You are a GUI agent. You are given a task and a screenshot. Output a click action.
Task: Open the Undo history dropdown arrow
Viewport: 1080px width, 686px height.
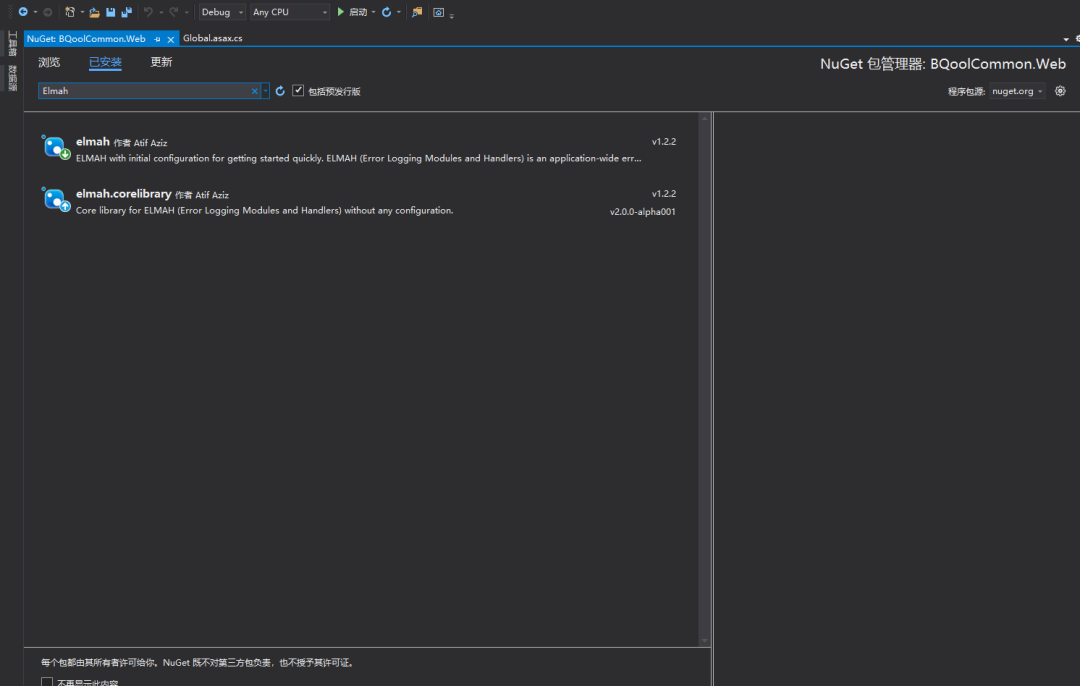point(161,12)
